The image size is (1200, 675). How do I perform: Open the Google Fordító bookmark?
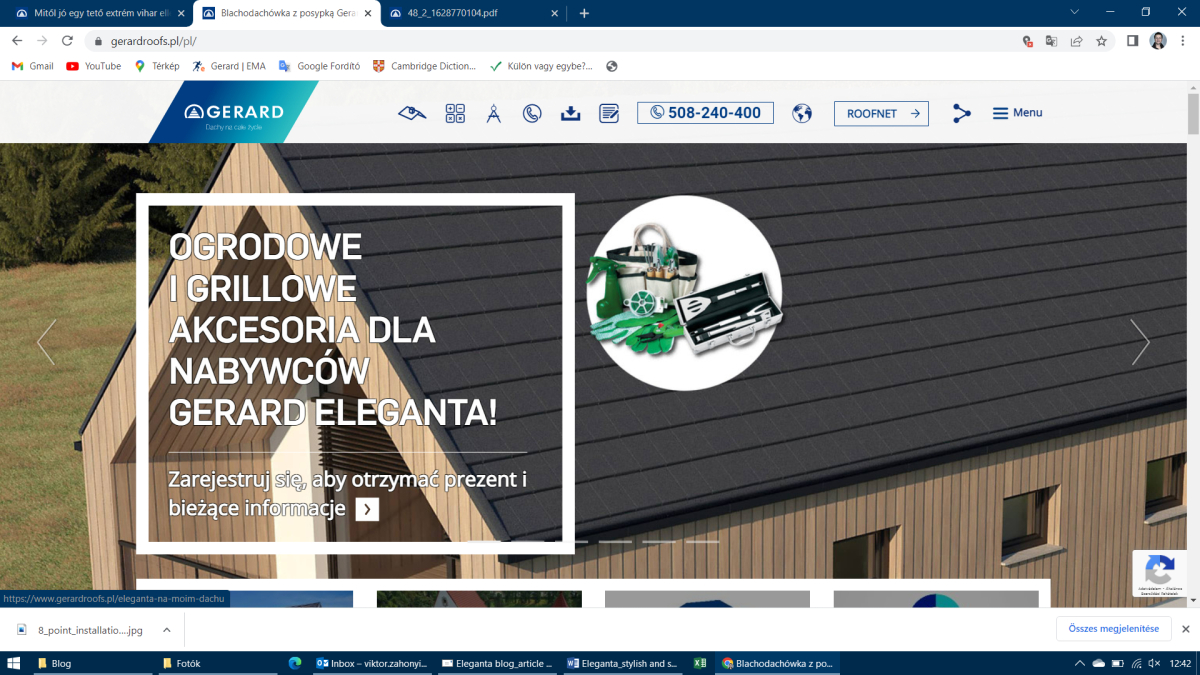[x=319, y=66]
